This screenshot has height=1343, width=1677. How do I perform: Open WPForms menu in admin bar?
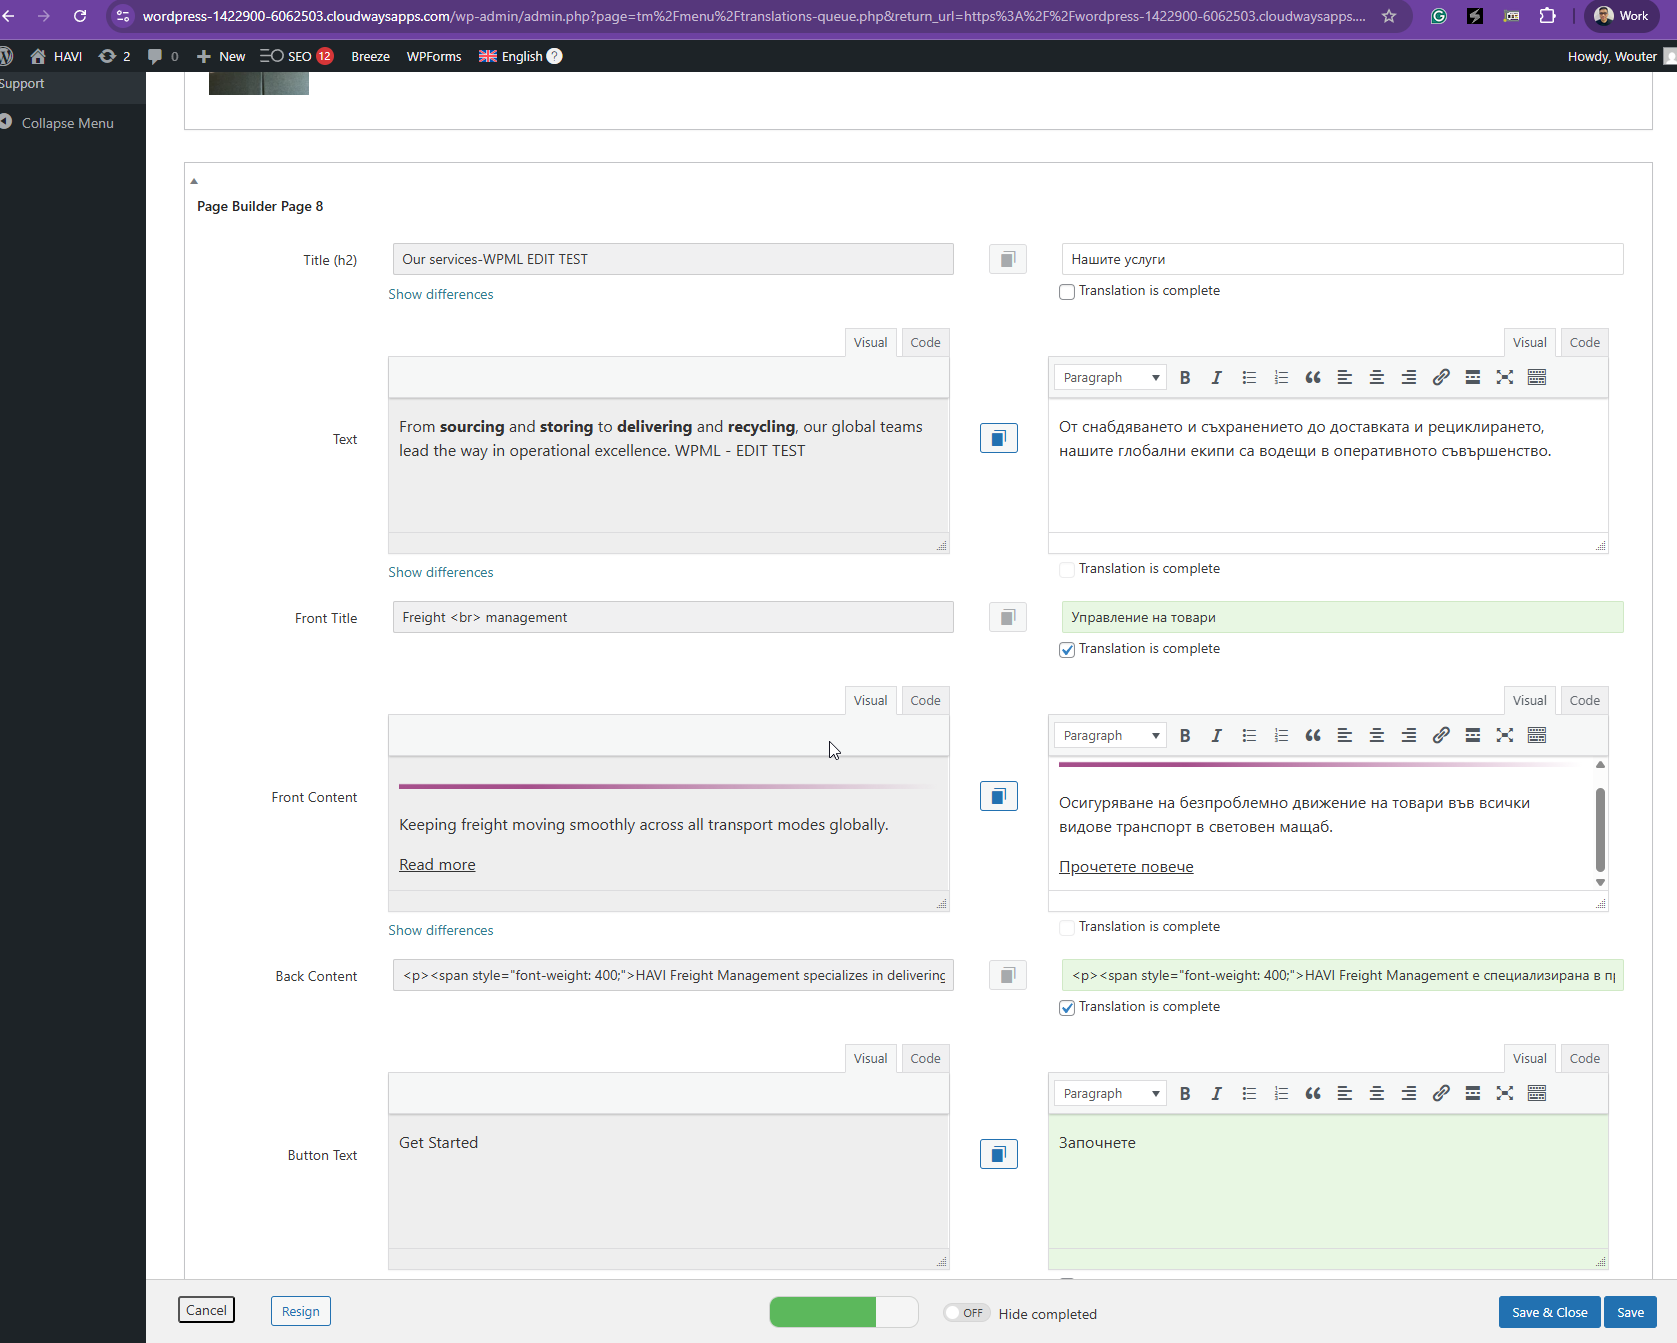click(434, 56)
